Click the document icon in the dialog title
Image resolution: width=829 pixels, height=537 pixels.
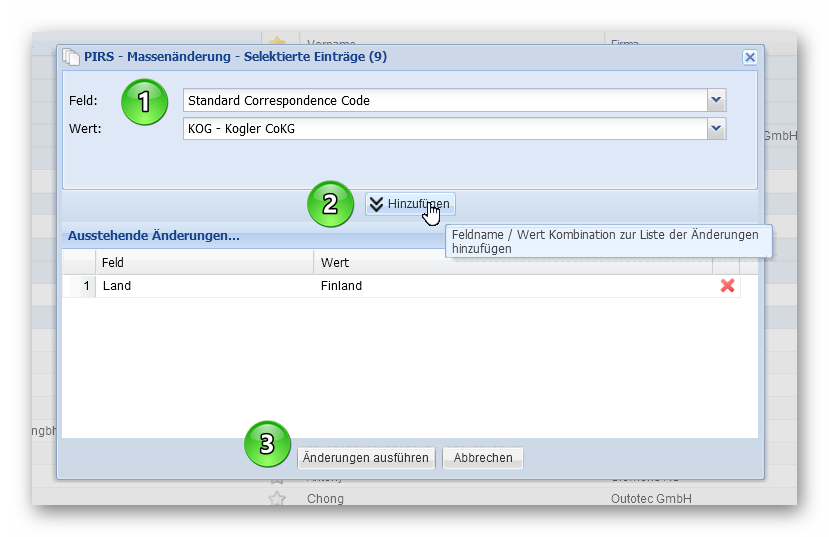70,57
